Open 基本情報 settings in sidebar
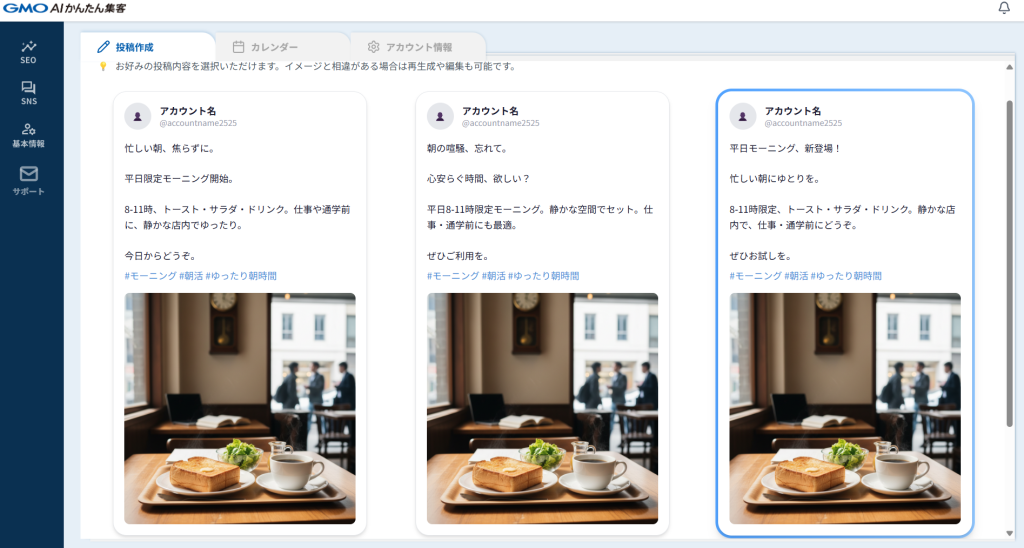 click(28, 135)
